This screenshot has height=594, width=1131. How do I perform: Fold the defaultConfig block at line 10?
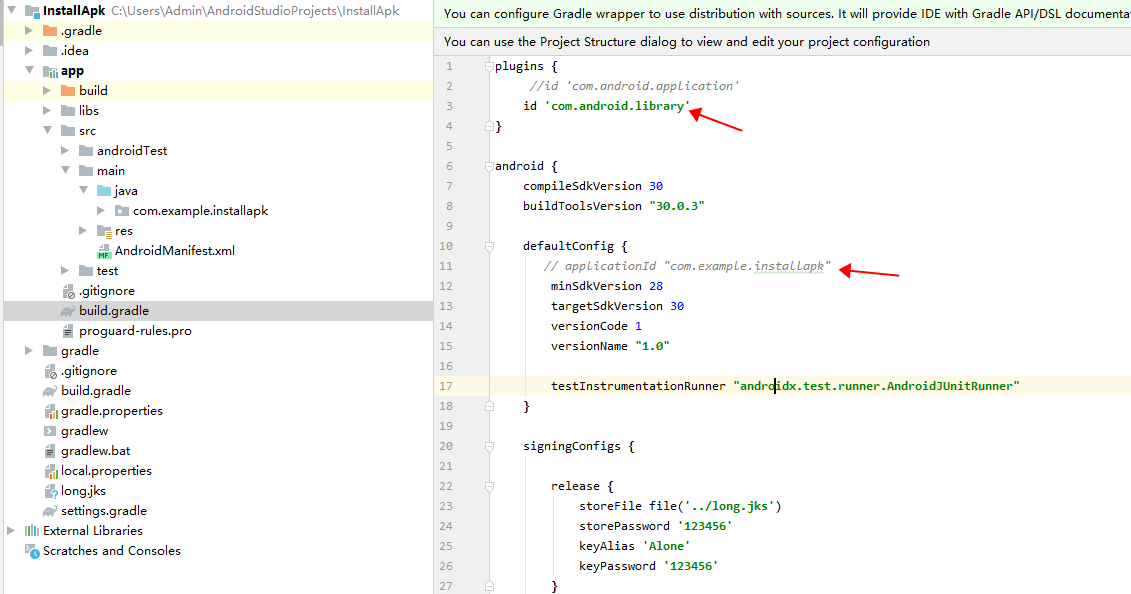coord(489,247)
